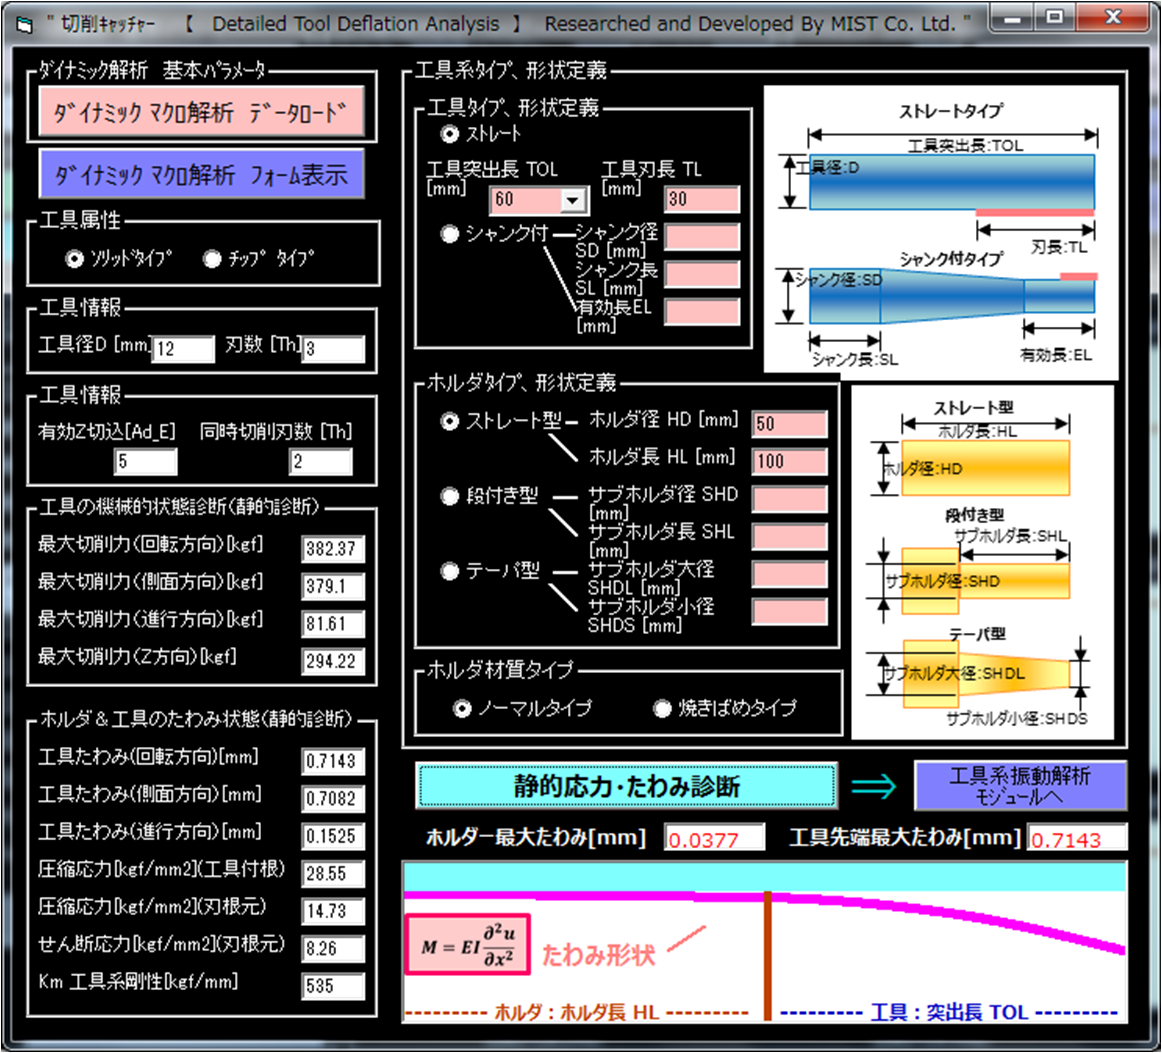Click the ホルダ長 HL input field
Image resolution: width=1162 pixels, height=1053 pixels.
point(789,462)
